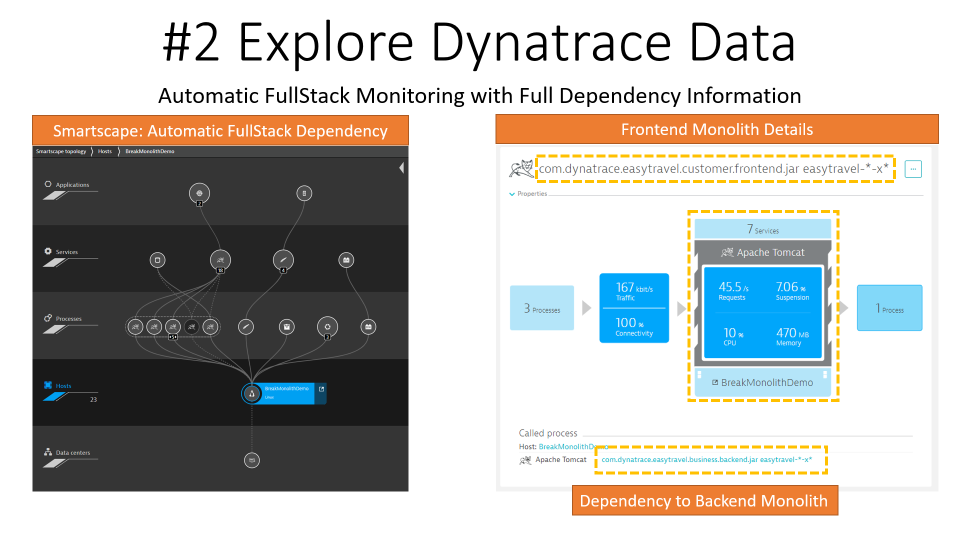Click the Hosts count 23
Image resolution: width=960 pixels, height=540 pixels.
coord(93,400)
